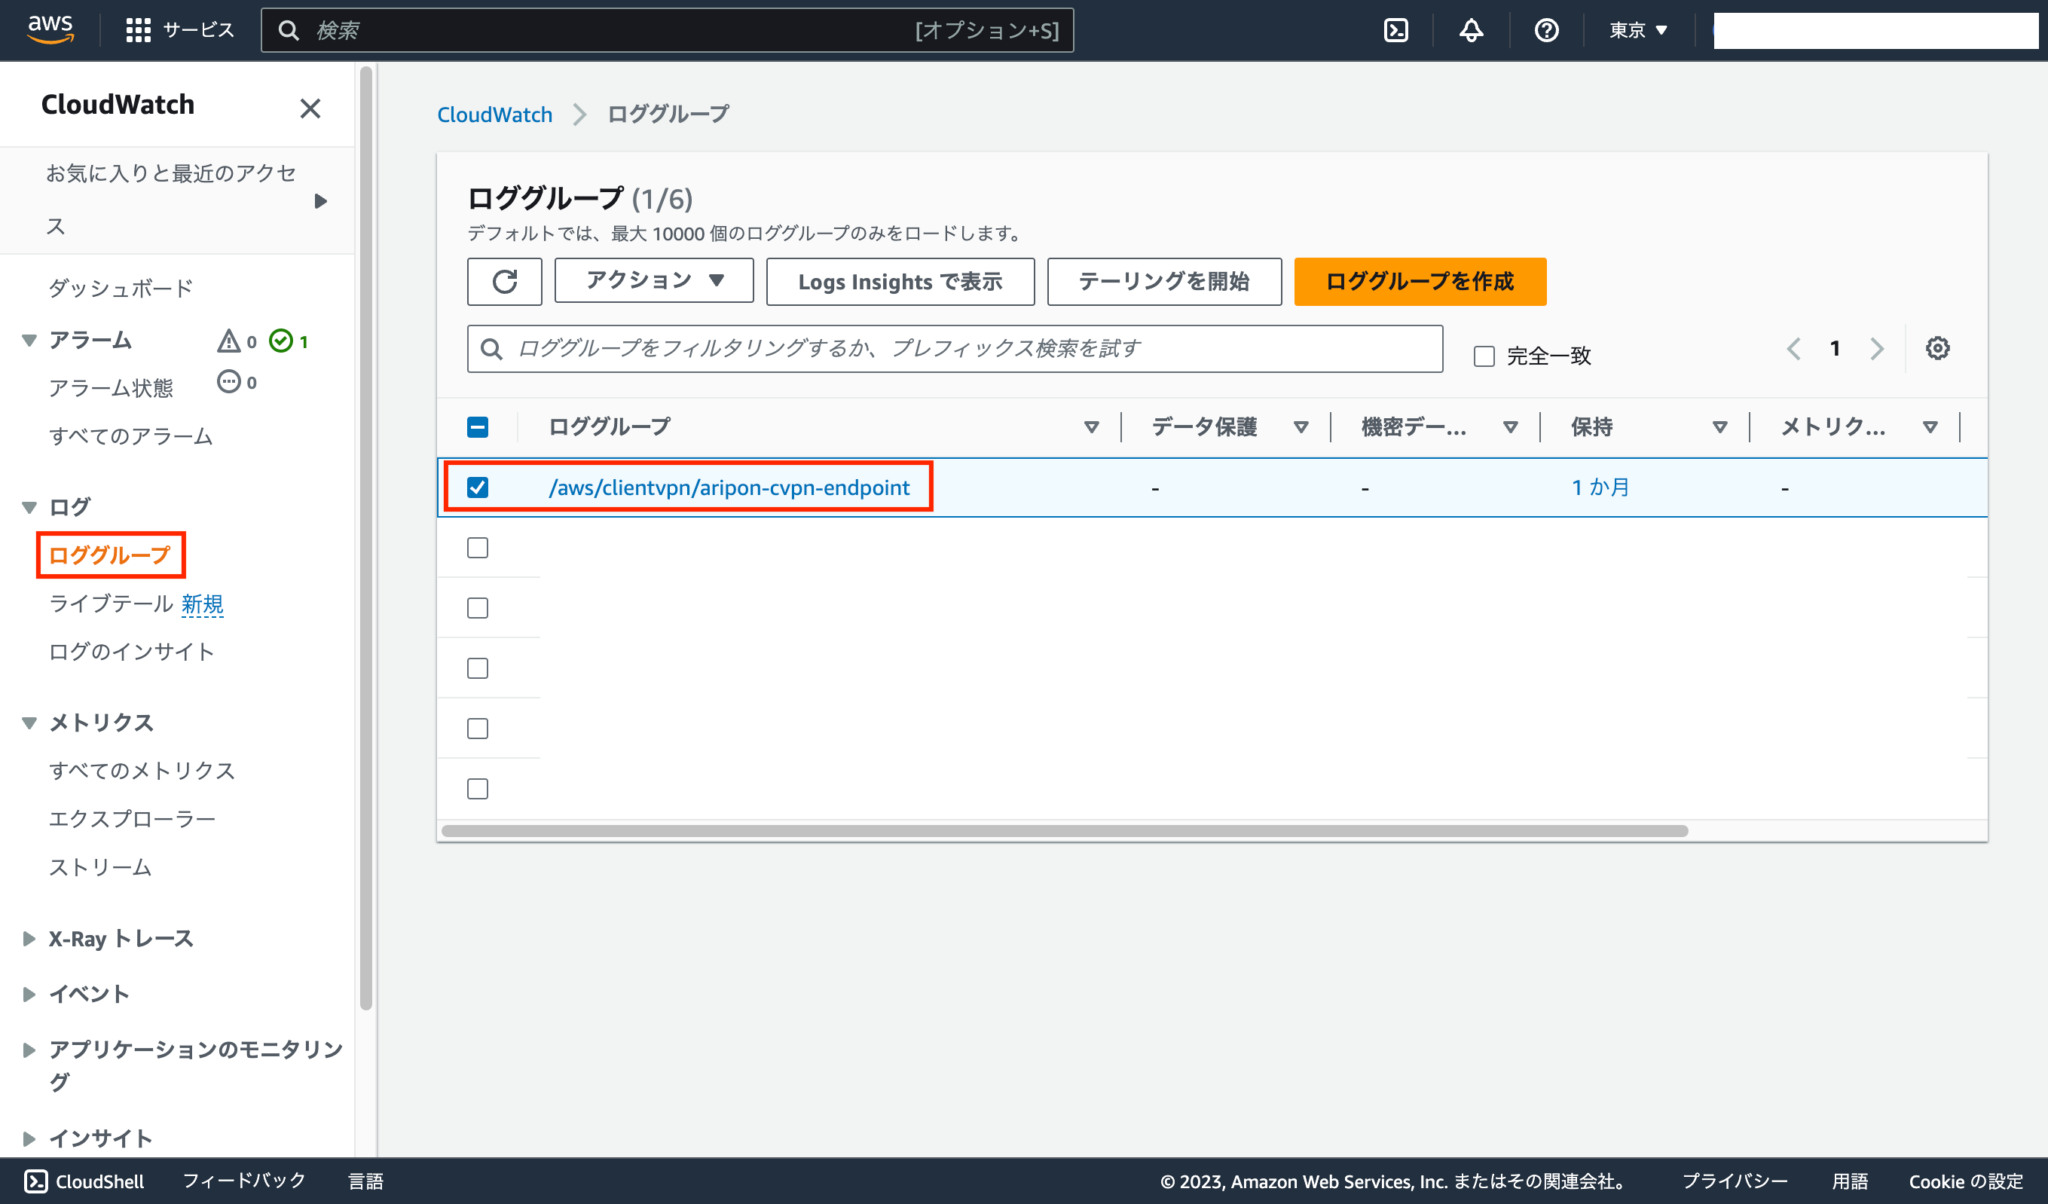Viewport: 2048px width, 1204px height.
Task: Open the 言語 language menu
Action: [366, 1181]
